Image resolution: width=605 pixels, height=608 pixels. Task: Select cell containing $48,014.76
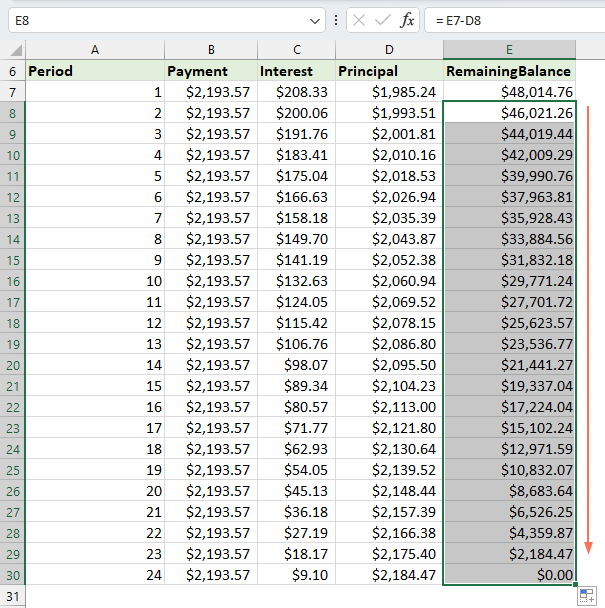pos(509,92)
